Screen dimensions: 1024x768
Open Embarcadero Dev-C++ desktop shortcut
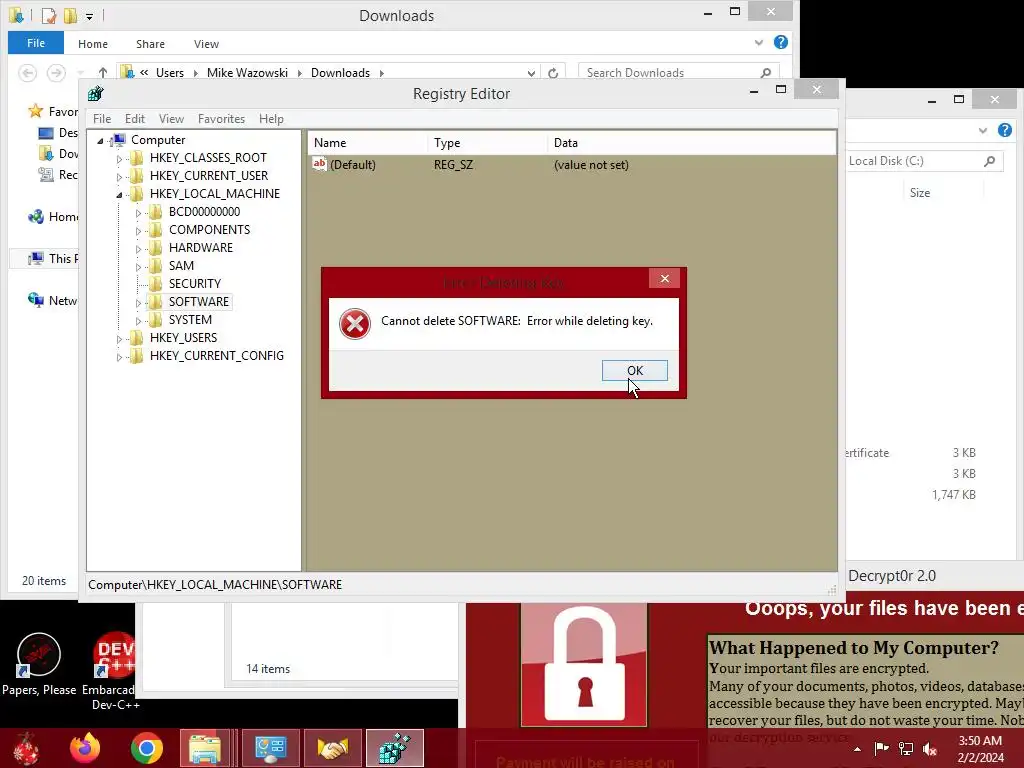pyautogui.click(x=110, y=670)
